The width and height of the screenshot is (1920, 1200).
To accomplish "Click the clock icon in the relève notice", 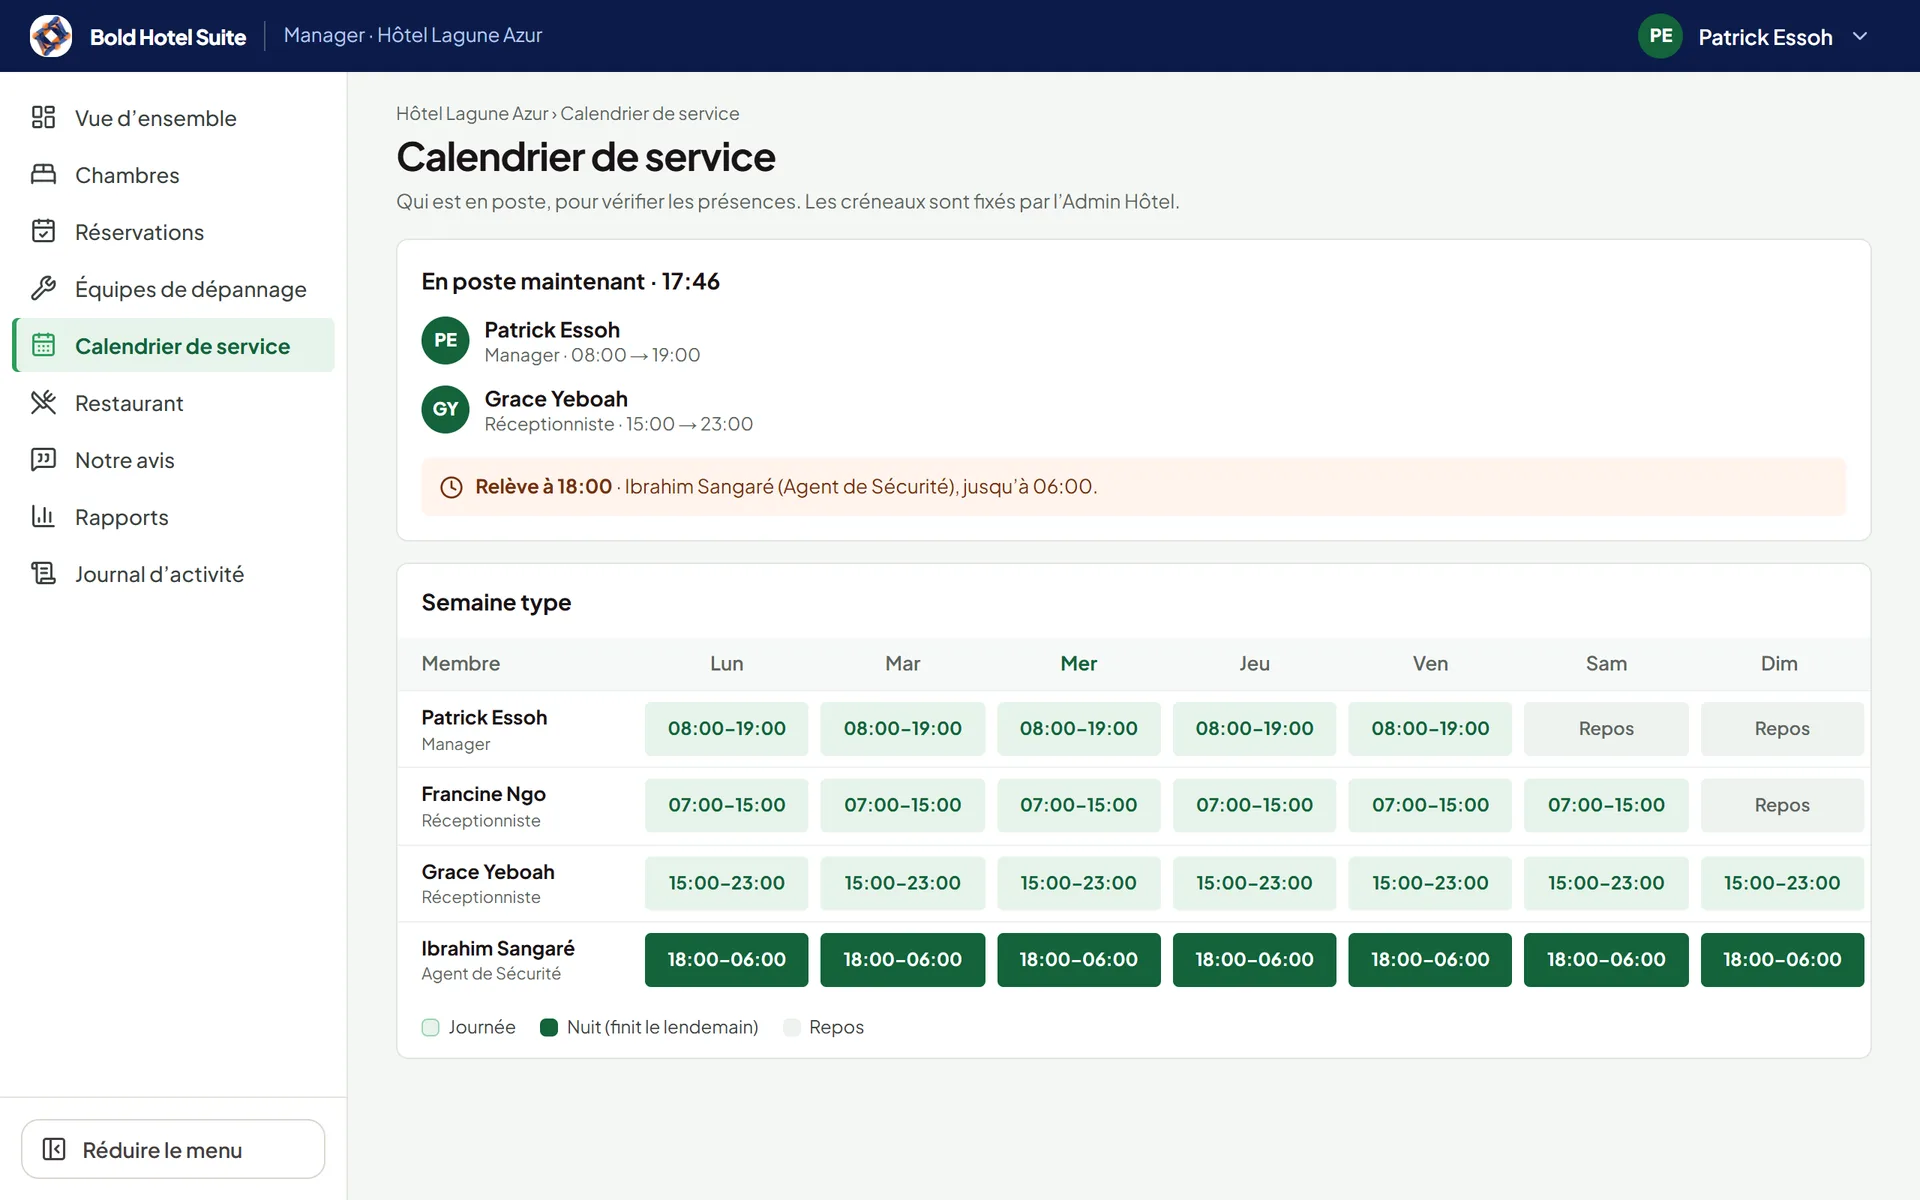I will pyautogui.click(x=452, y=487).
